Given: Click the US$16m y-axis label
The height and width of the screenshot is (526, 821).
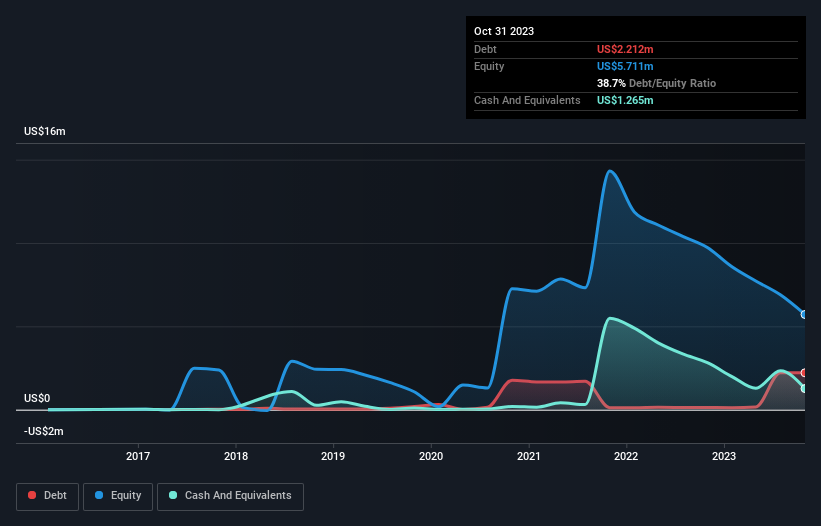Looking at the screenshot, I should (x=45, y=131).
